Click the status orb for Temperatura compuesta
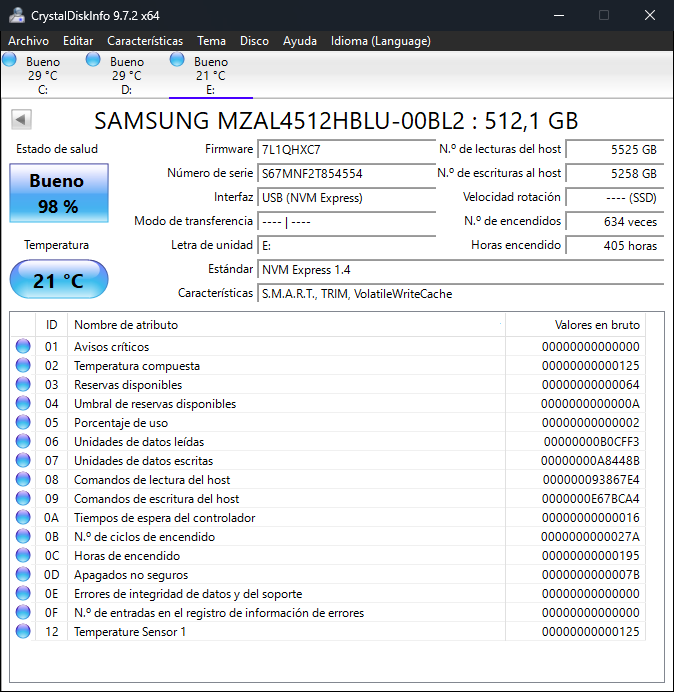674x692 pixels. 23,365
